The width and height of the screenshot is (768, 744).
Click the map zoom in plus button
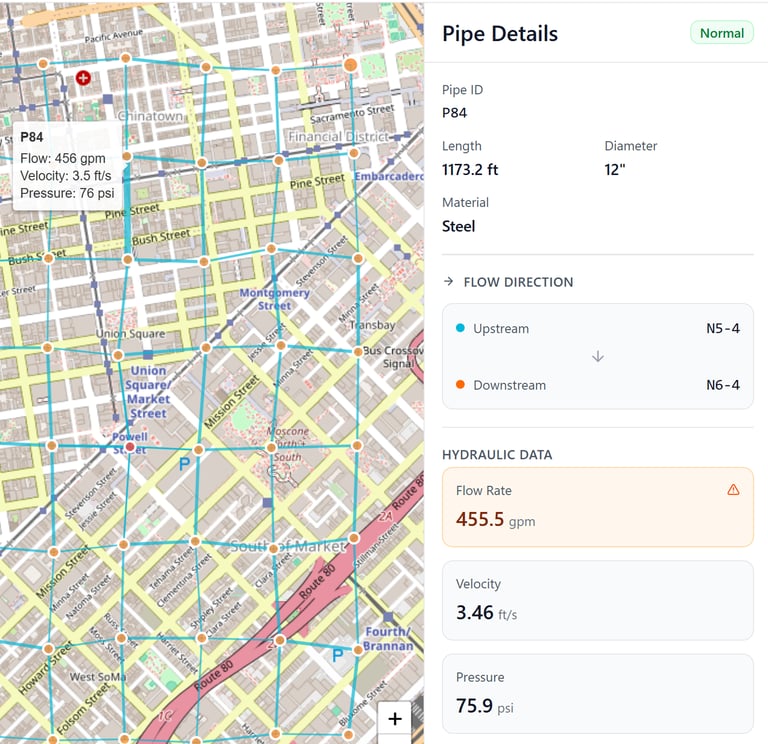[x=395, y=719]
